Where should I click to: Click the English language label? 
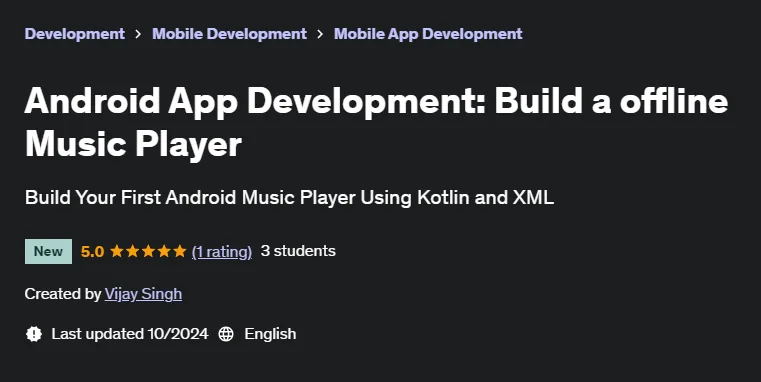[x=270, y=334]
